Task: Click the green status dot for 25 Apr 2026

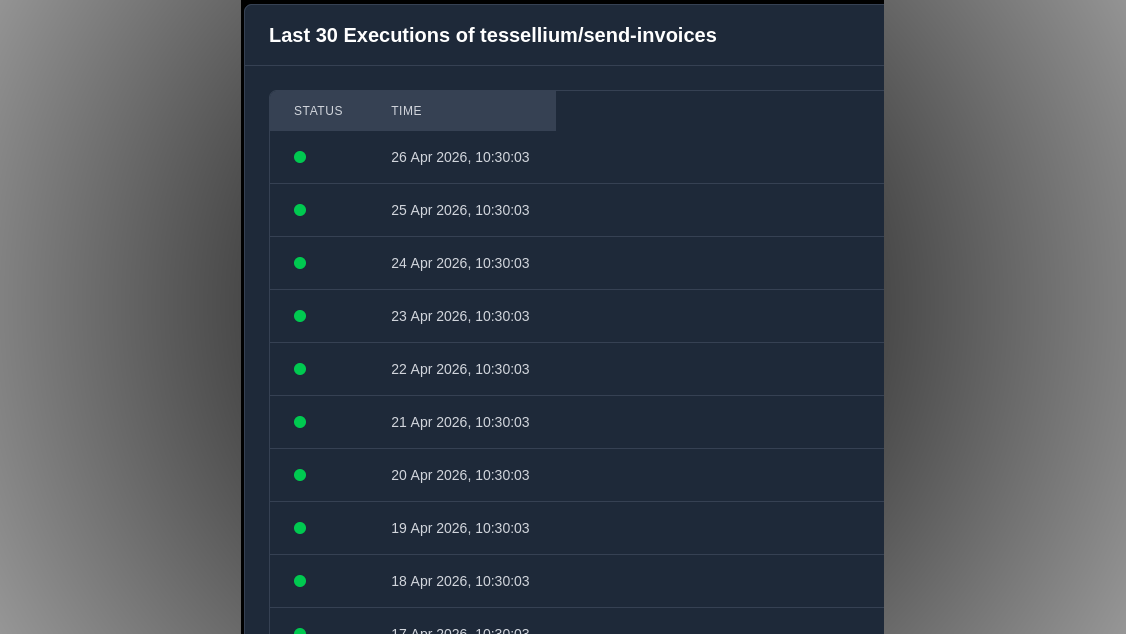Action: (x=300, y=210)
